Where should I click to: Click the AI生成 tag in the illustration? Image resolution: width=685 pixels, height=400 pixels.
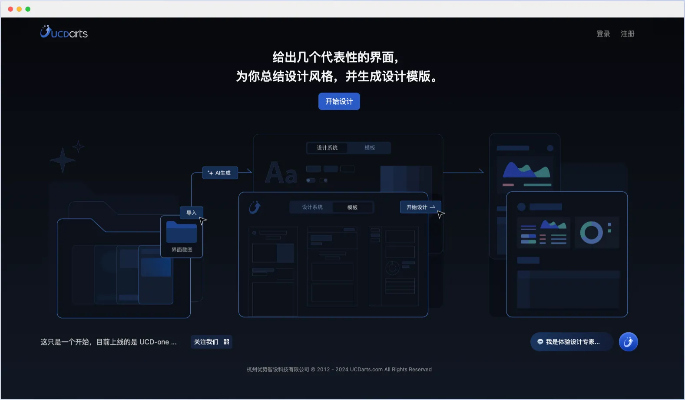coord(219,172)
